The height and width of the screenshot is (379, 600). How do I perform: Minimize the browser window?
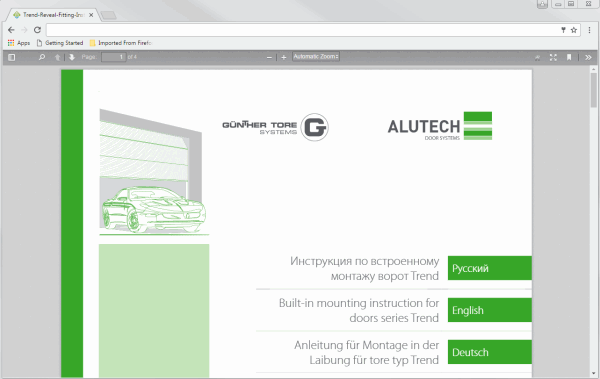pos(558,4)
